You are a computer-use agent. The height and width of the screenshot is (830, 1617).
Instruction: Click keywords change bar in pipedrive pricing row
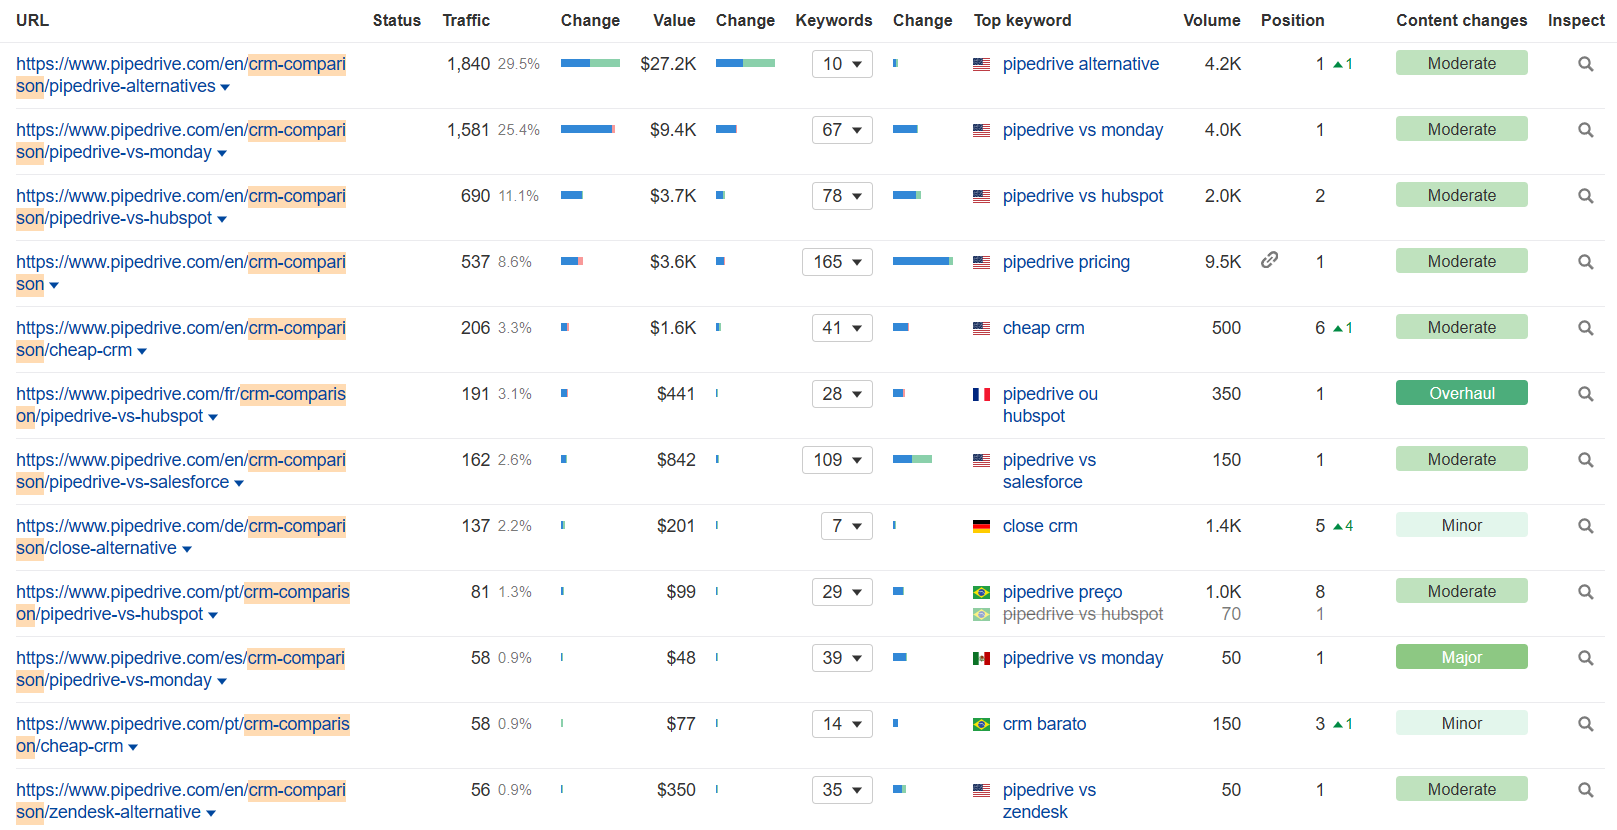point(923,261)
